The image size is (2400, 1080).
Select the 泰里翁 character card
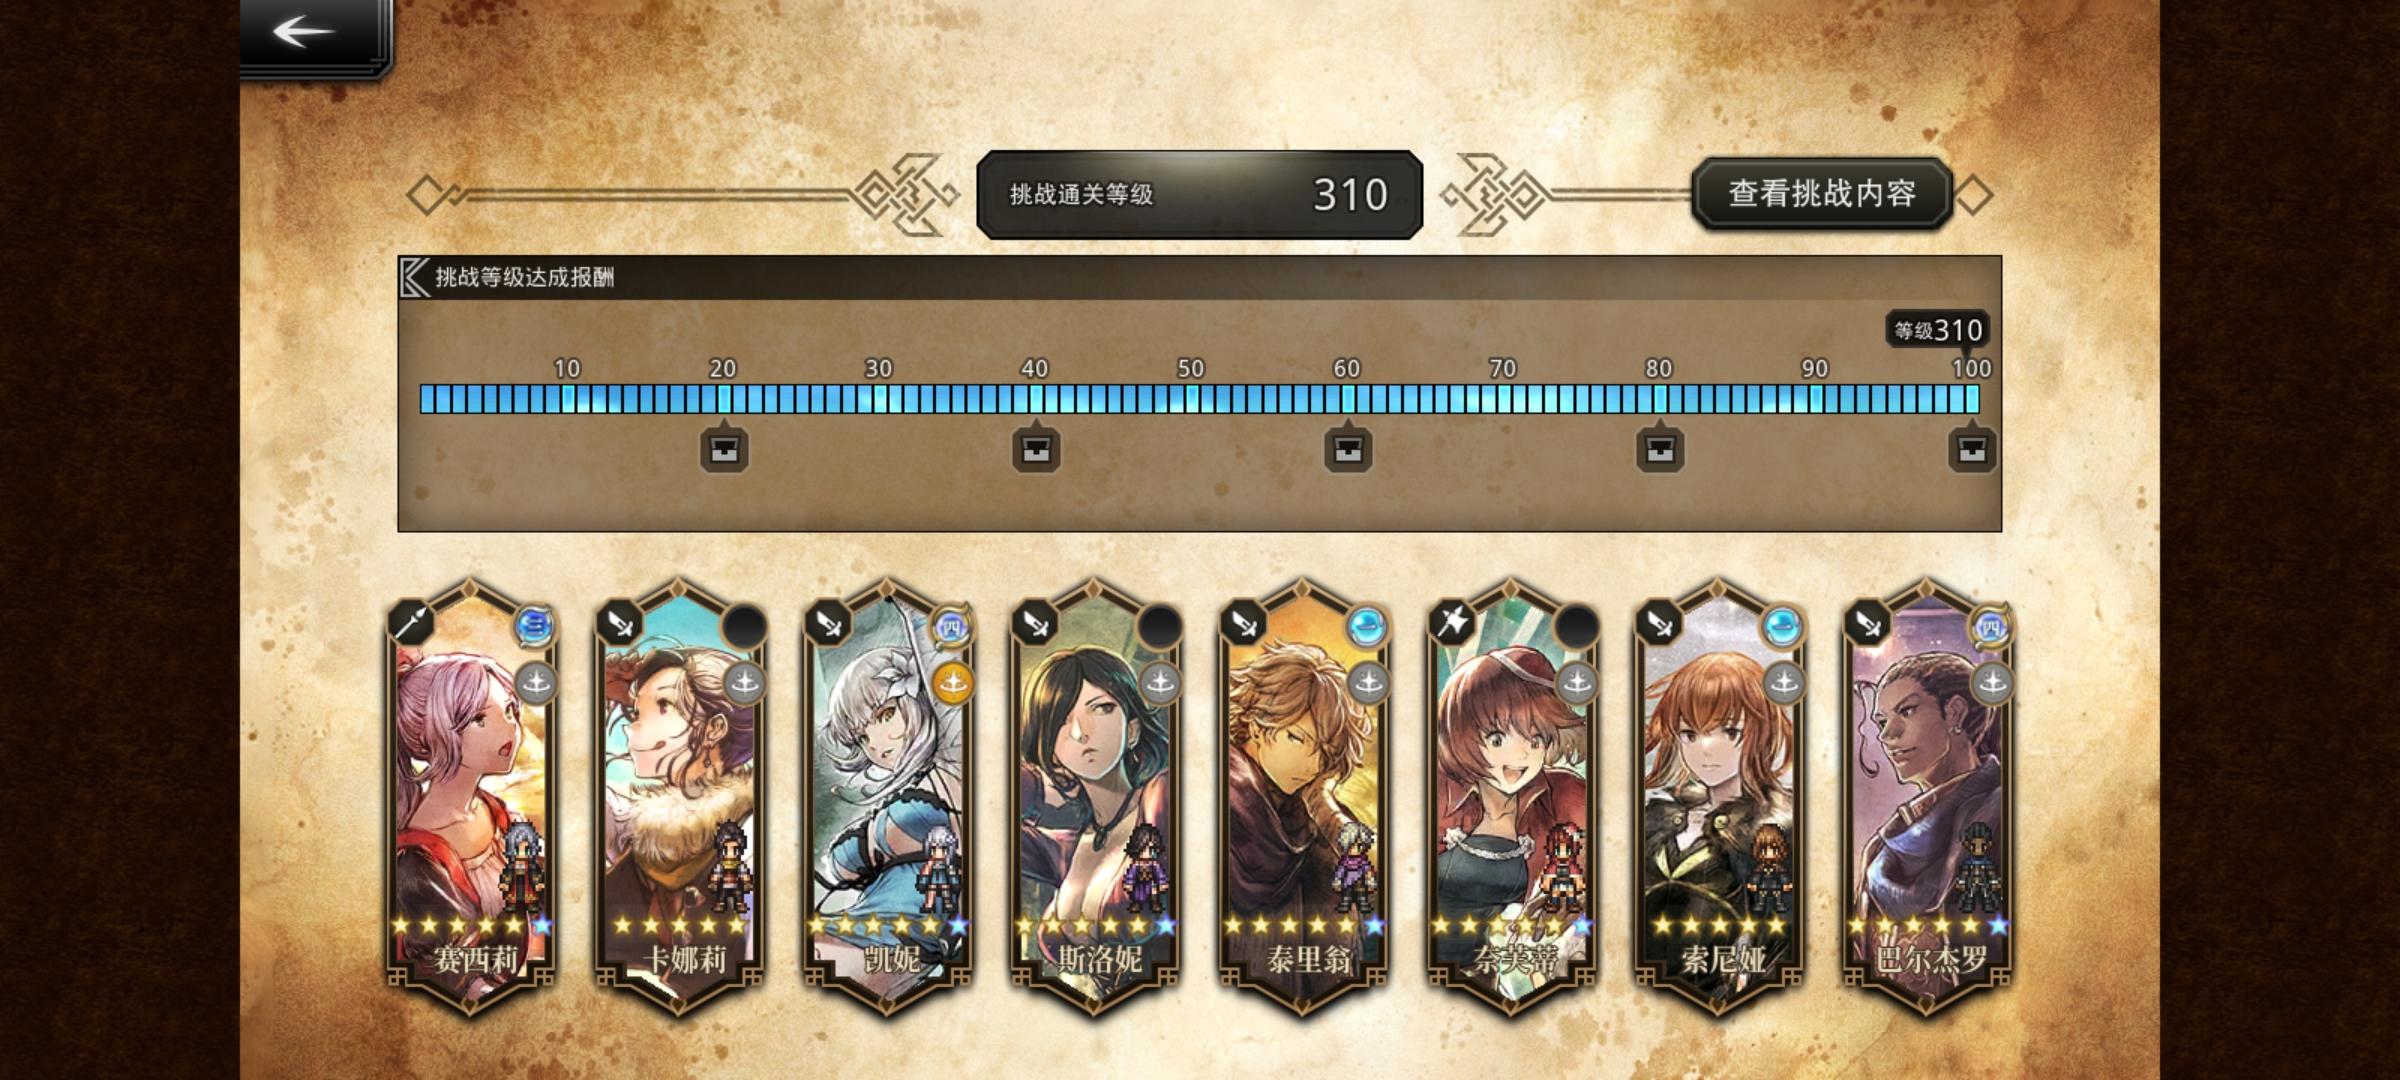click(x=1305, y=797)
